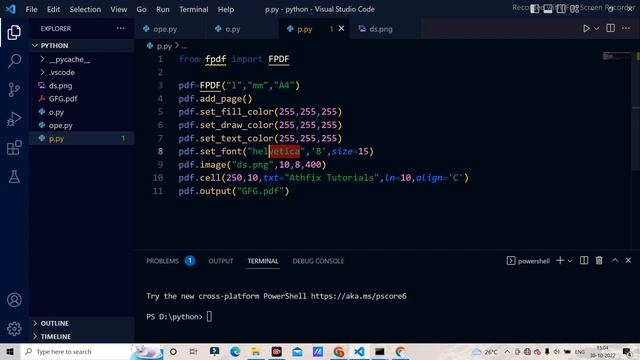Open the Run and Debug view
This screenshot has width=640, height=360.
click(x=14, y=119)
